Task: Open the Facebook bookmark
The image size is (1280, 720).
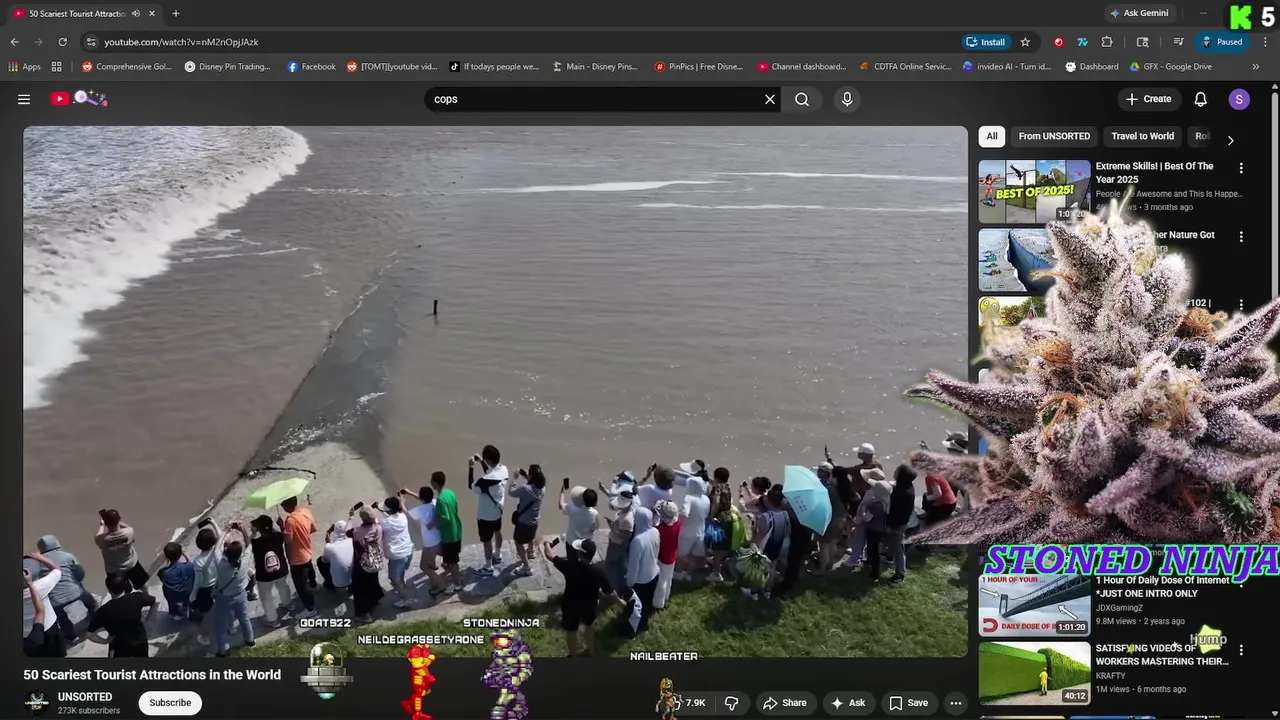Action: 311,67
